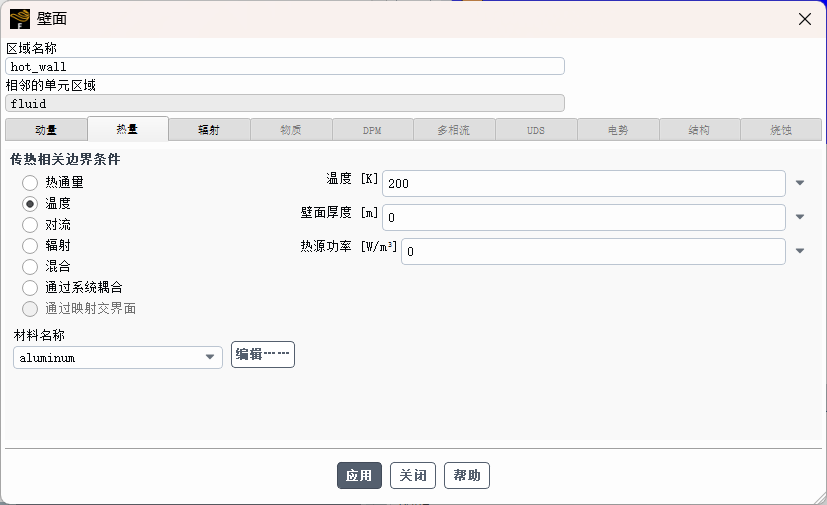Click the 区域名称 hot_wall text field
827x505 pixels.
285,67
